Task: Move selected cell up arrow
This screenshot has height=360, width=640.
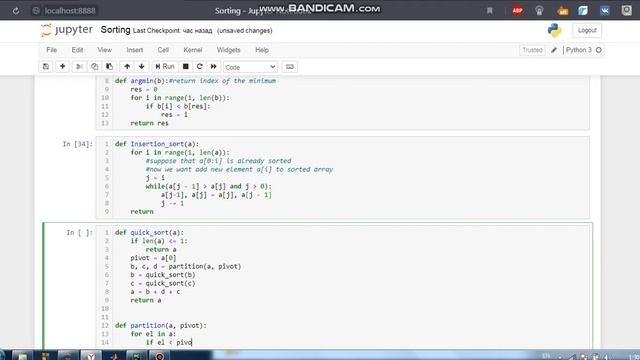Action: (127, 67)
